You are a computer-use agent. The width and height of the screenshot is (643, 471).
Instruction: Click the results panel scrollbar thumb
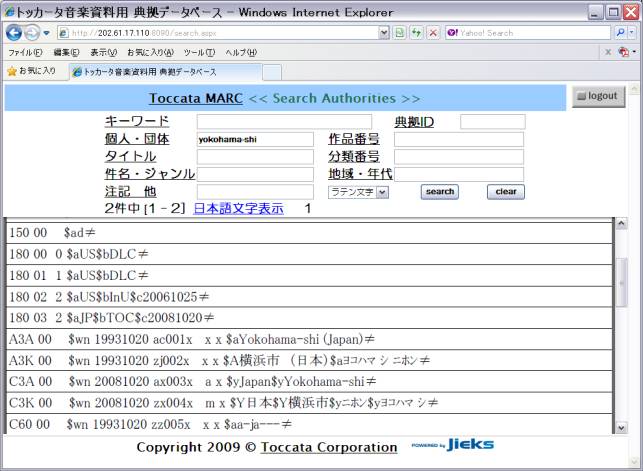(621, 282)
